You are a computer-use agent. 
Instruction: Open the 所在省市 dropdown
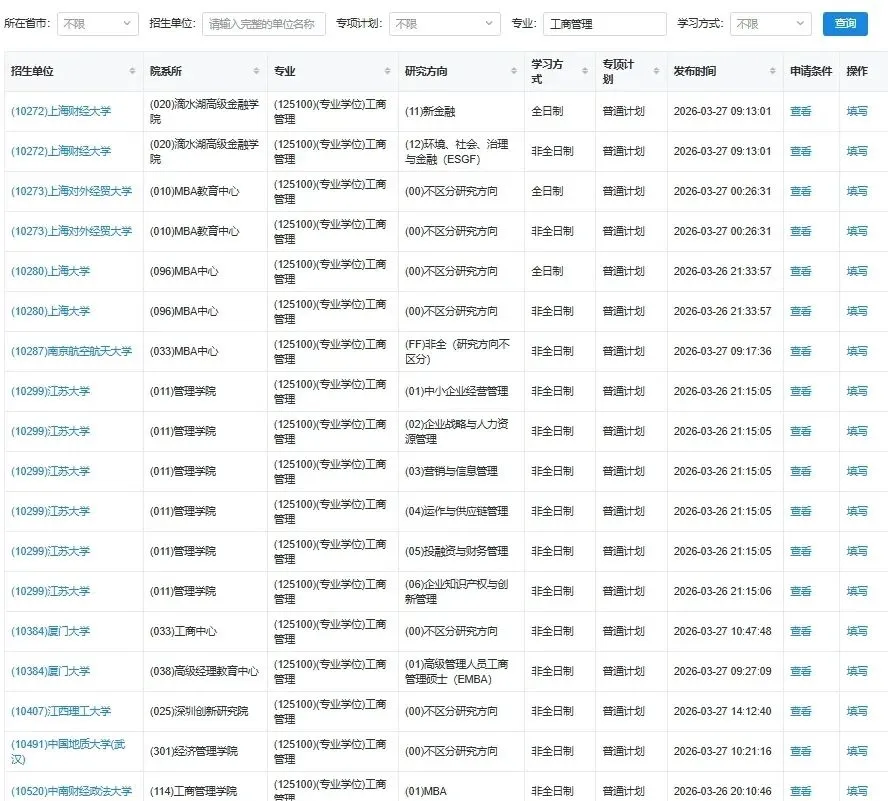point(98,24)
